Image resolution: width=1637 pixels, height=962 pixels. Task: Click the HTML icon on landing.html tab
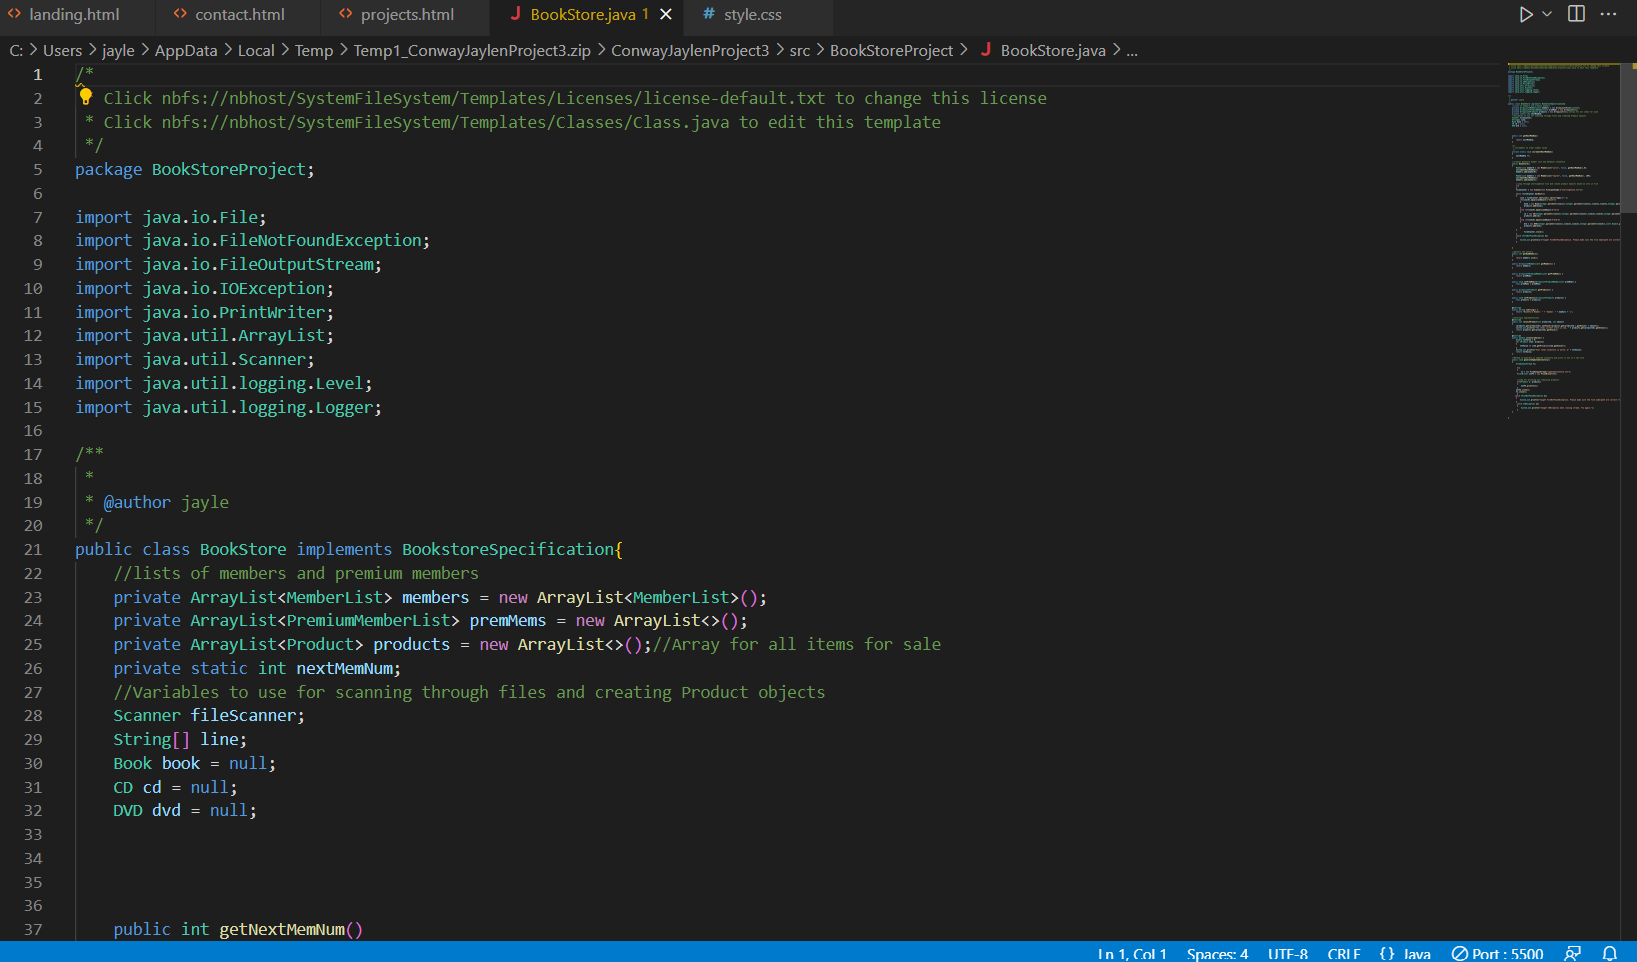(x=13, y=14)
